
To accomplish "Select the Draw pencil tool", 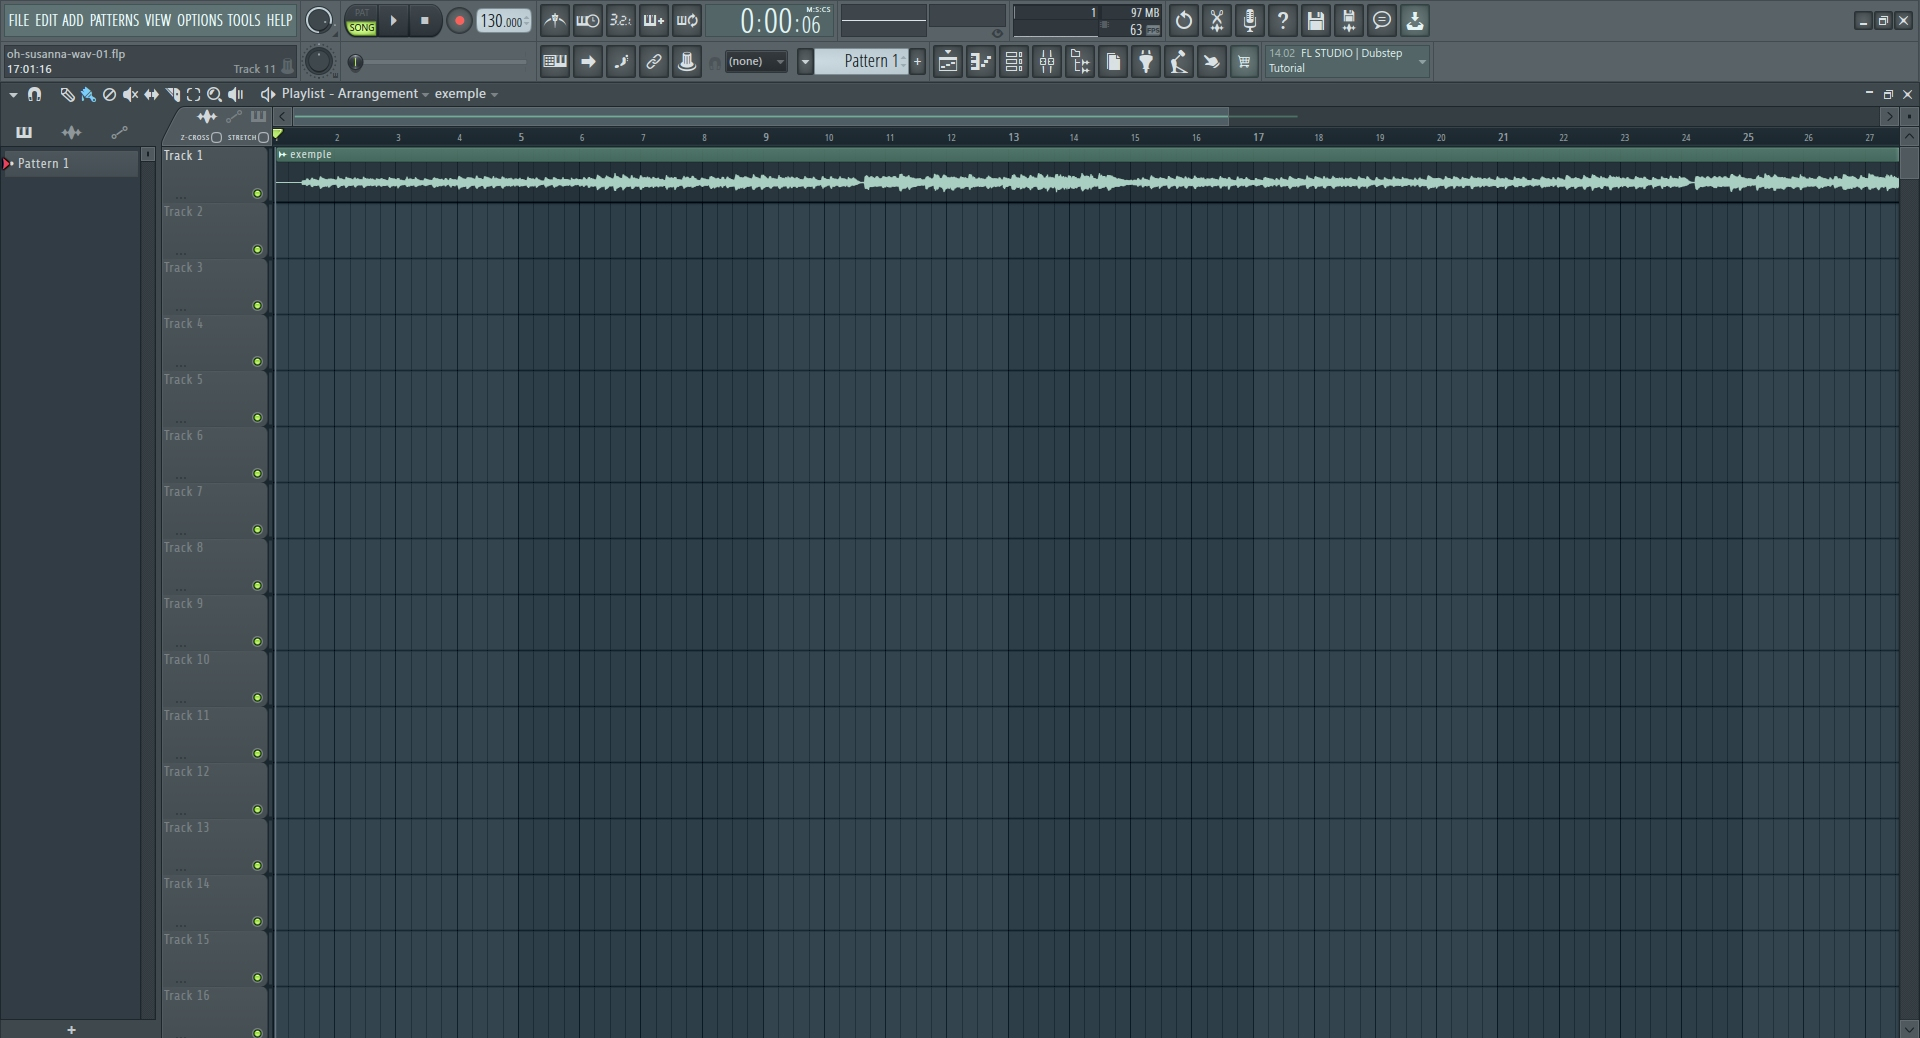I will pos(67,94).
